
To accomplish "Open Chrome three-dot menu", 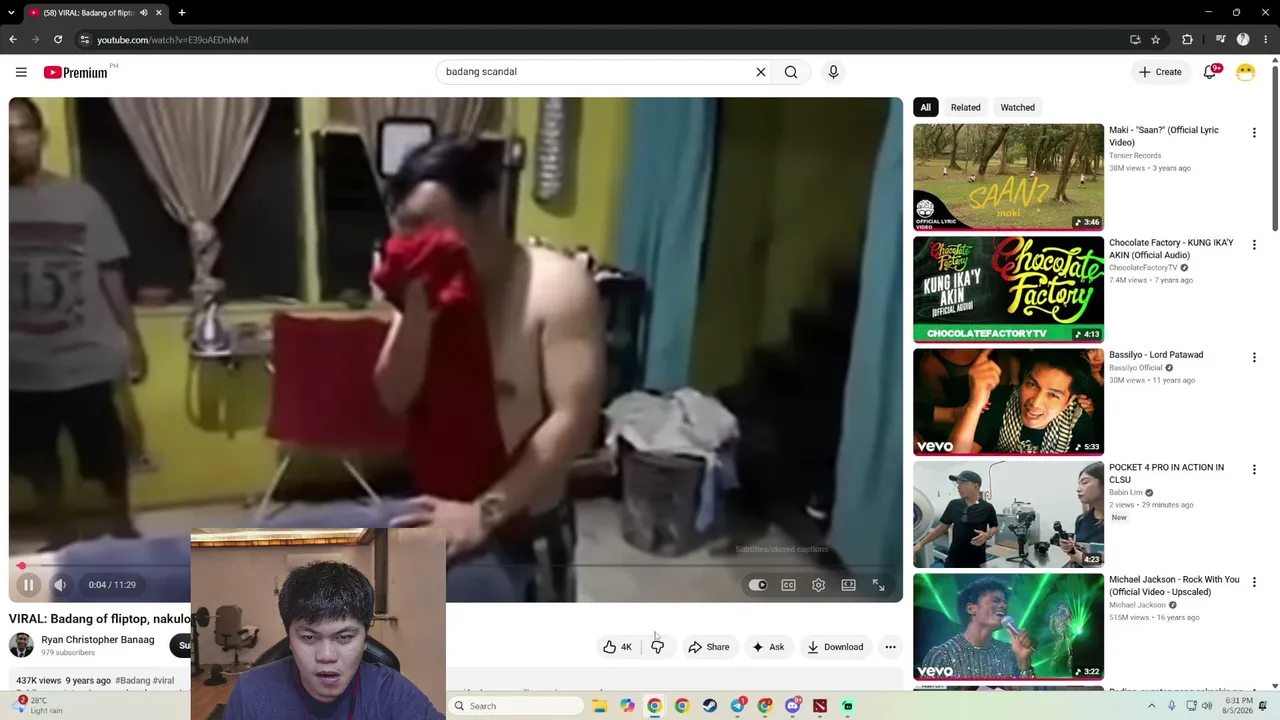I will [x=1266, y=40].
